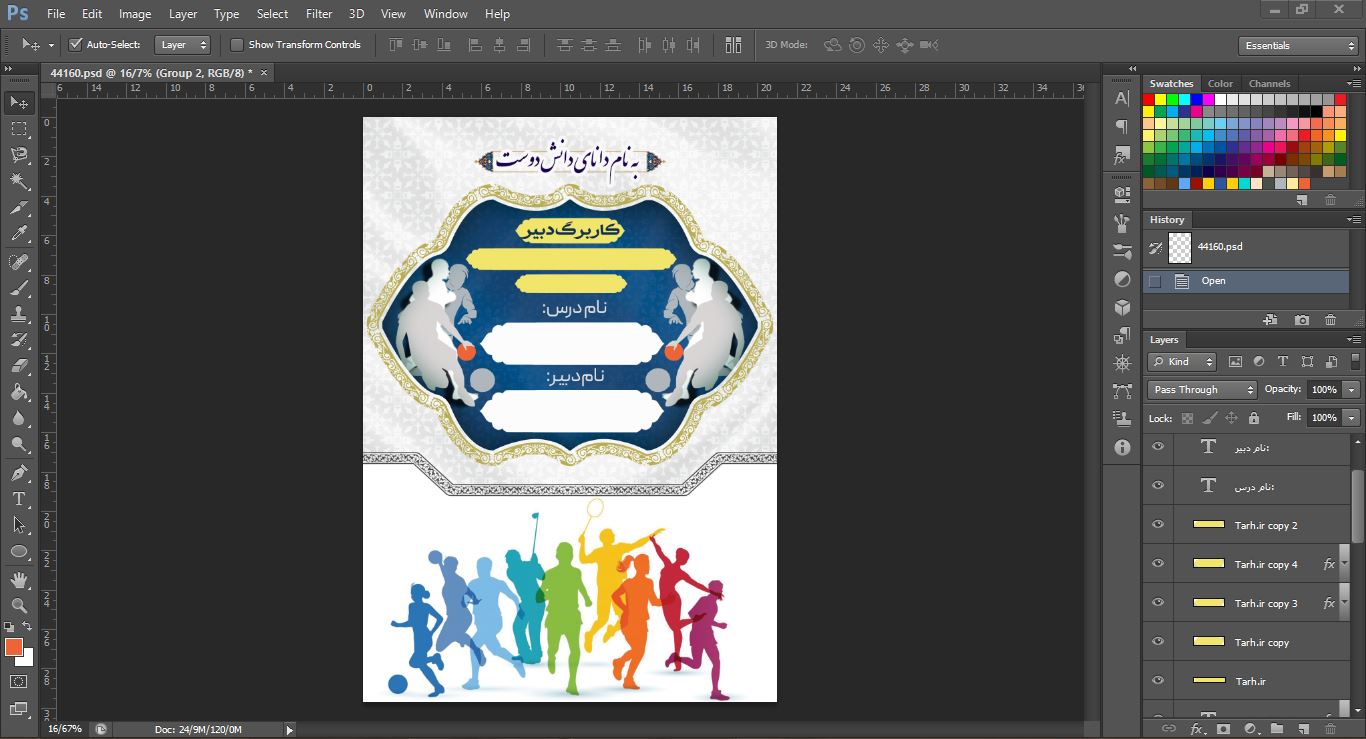This screenshot has height=739, width=1366.
Task: Select the Hand tool
Action: pyautogui.click(x=19, y=579)
